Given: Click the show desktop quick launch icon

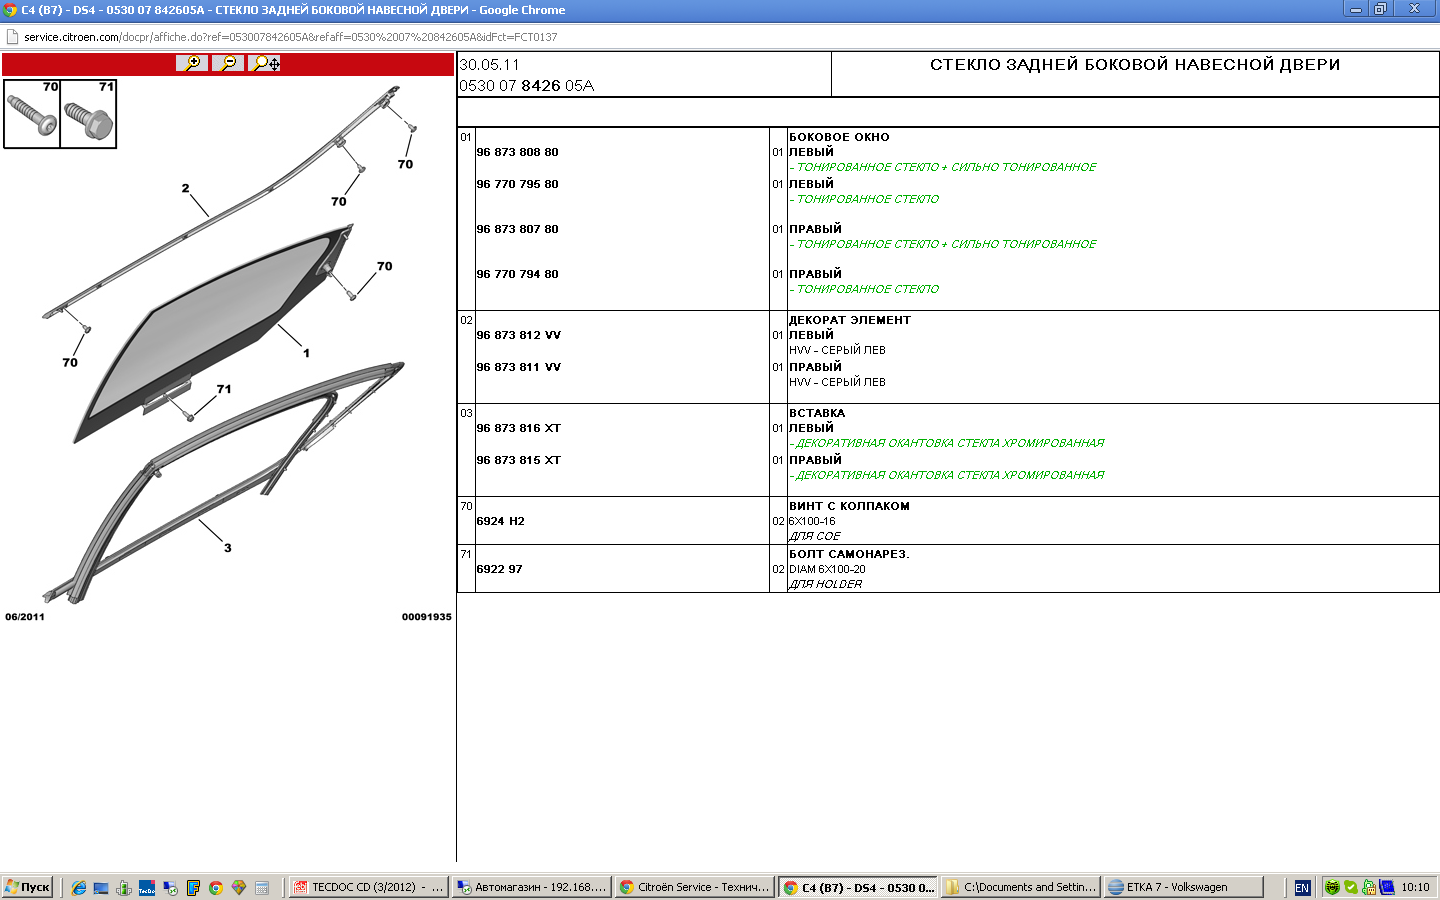Looking at the screenshot, I should pyautogui.click(x=101, y=887).
